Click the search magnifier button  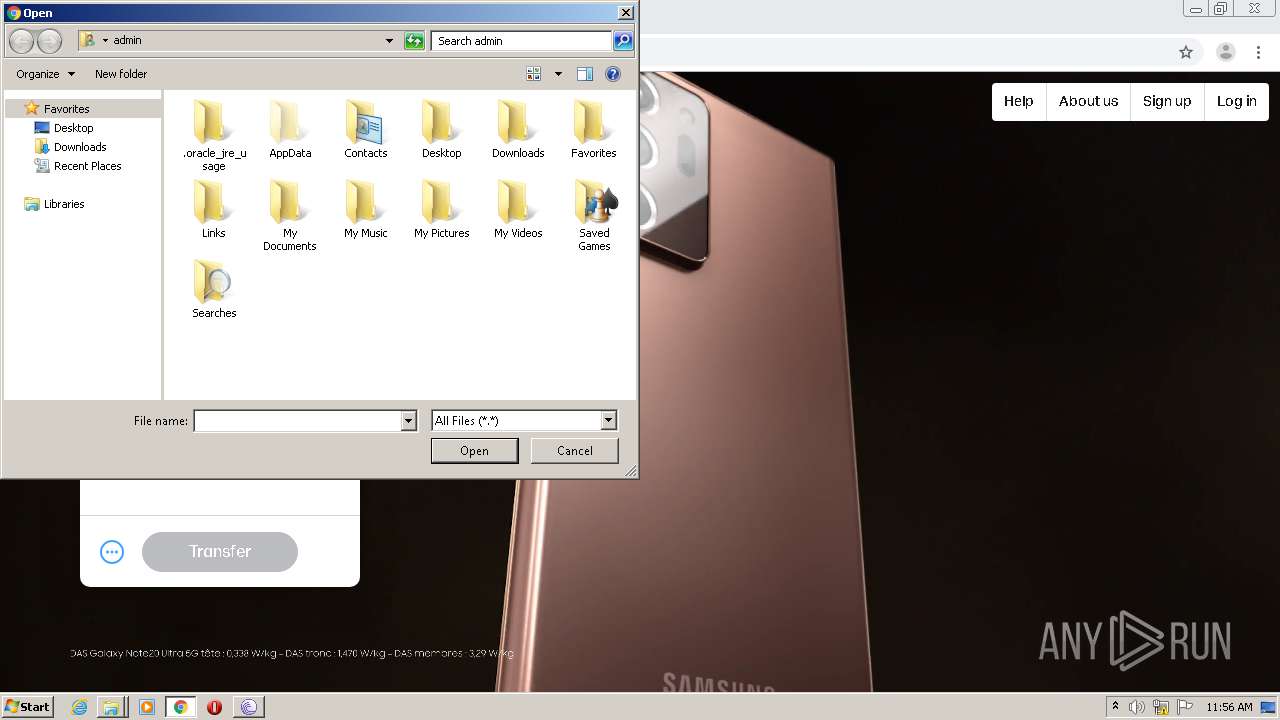tap(623, 41)
